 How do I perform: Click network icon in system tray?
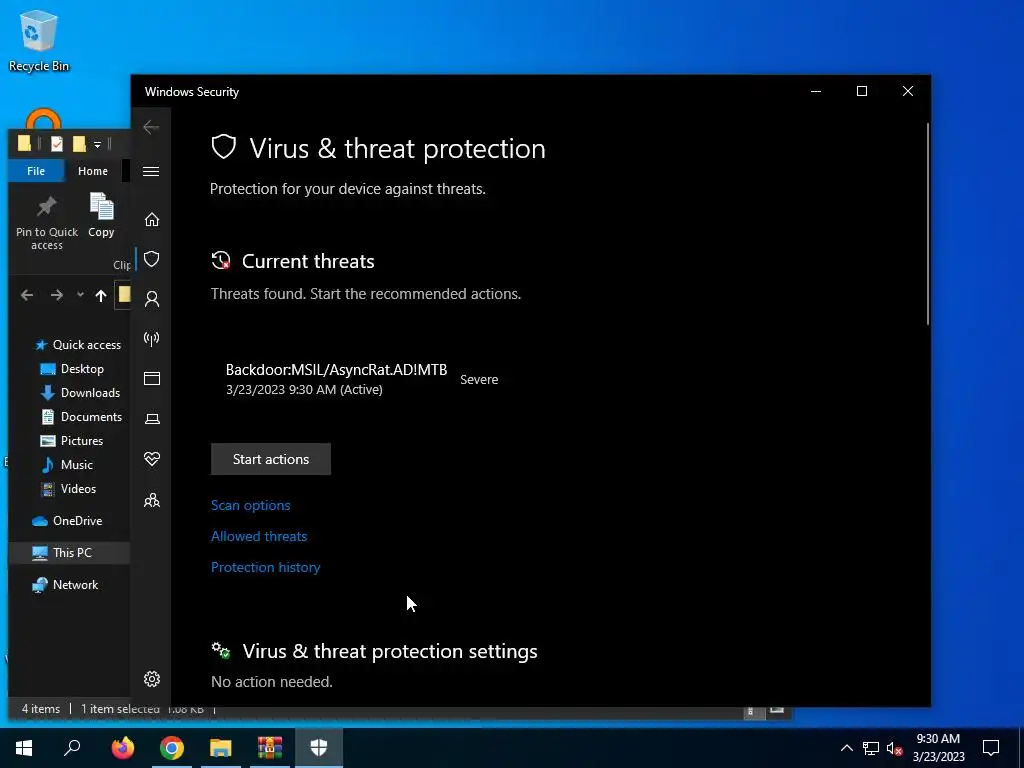pos(871,748)
